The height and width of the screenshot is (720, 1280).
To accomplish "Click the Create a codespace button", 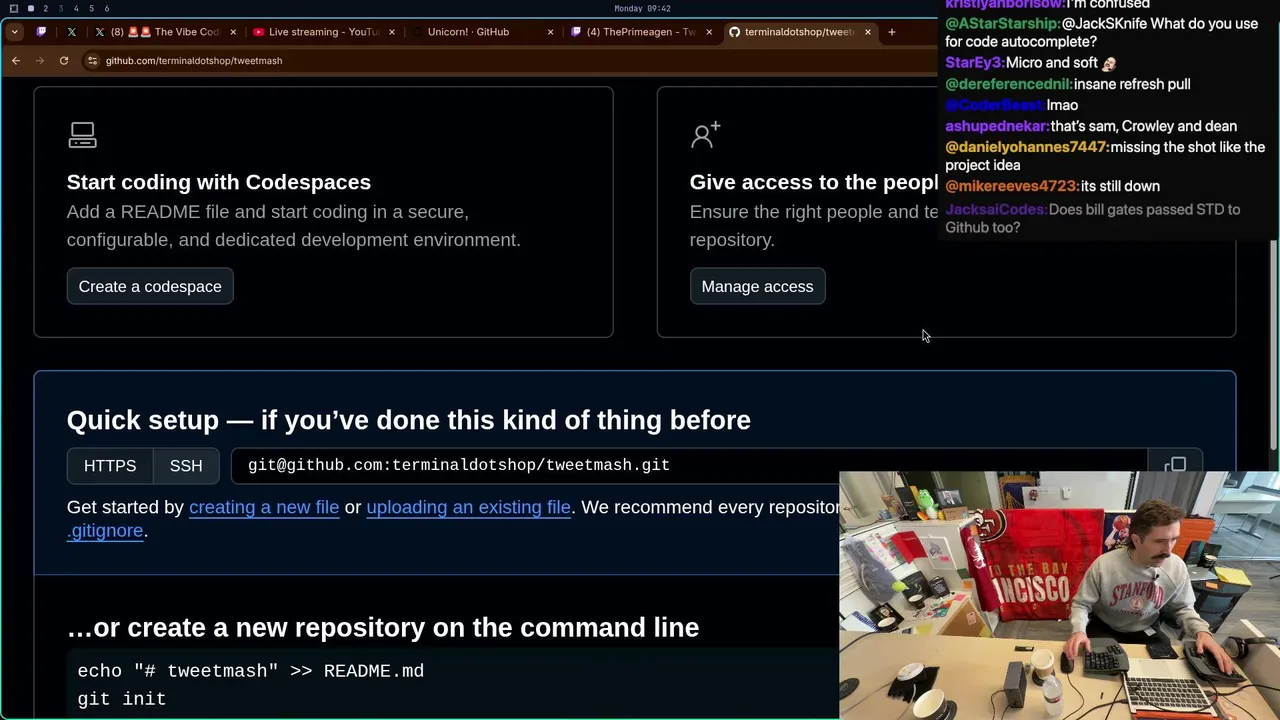I will tap(150, 286).
